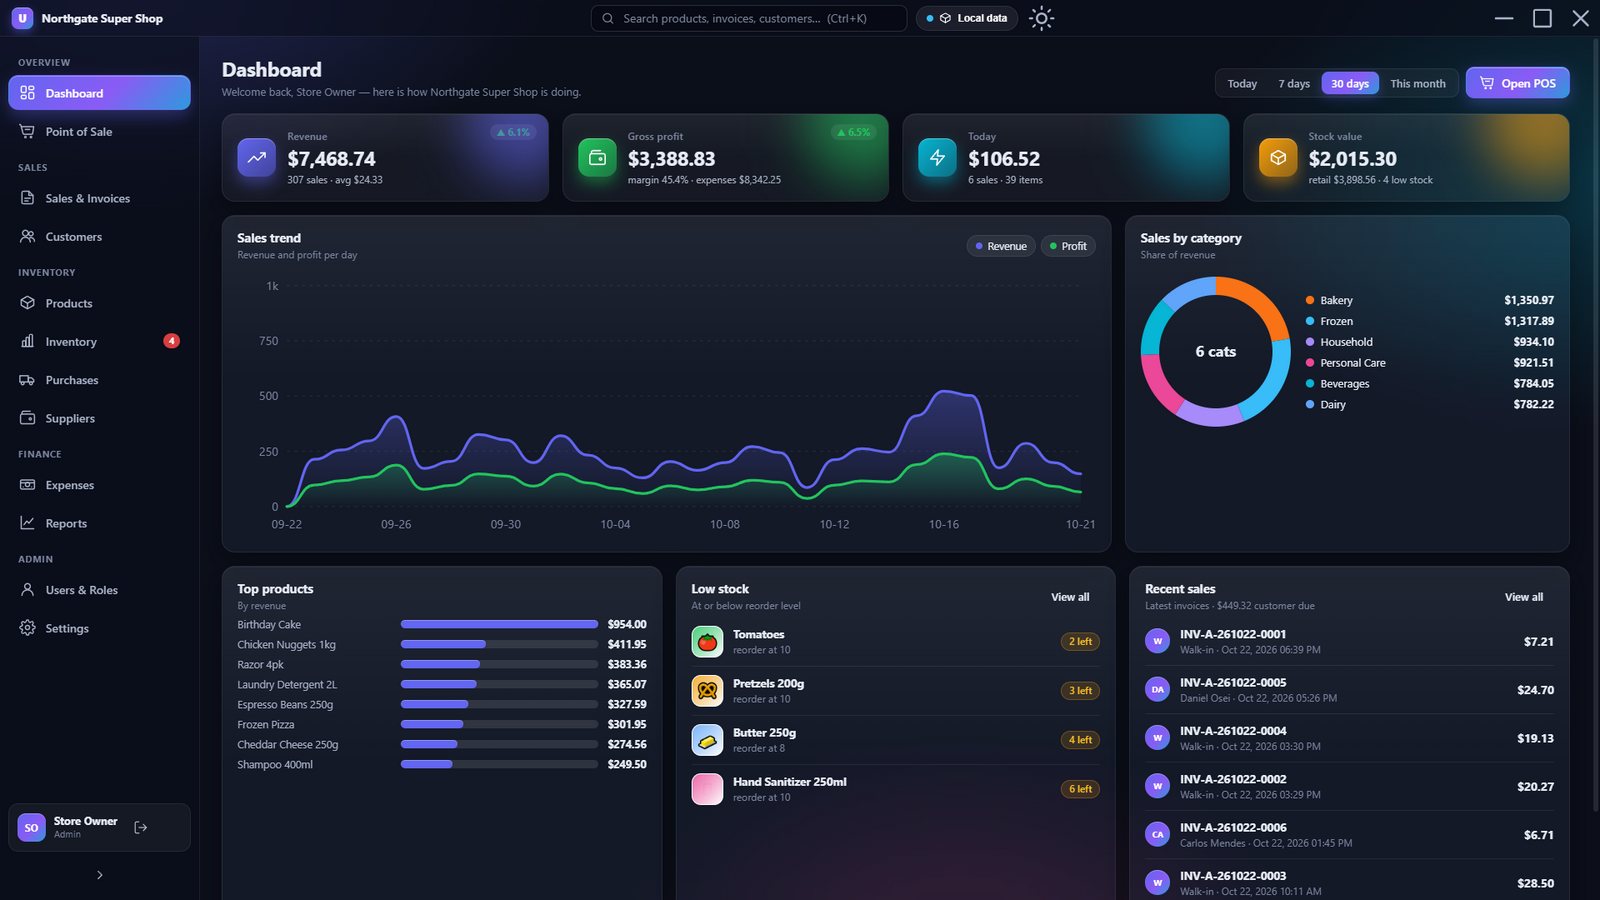Click the Birthday Cake revenue bar
The width and height of the screenshot is (1600, 900).
point(499,624)
